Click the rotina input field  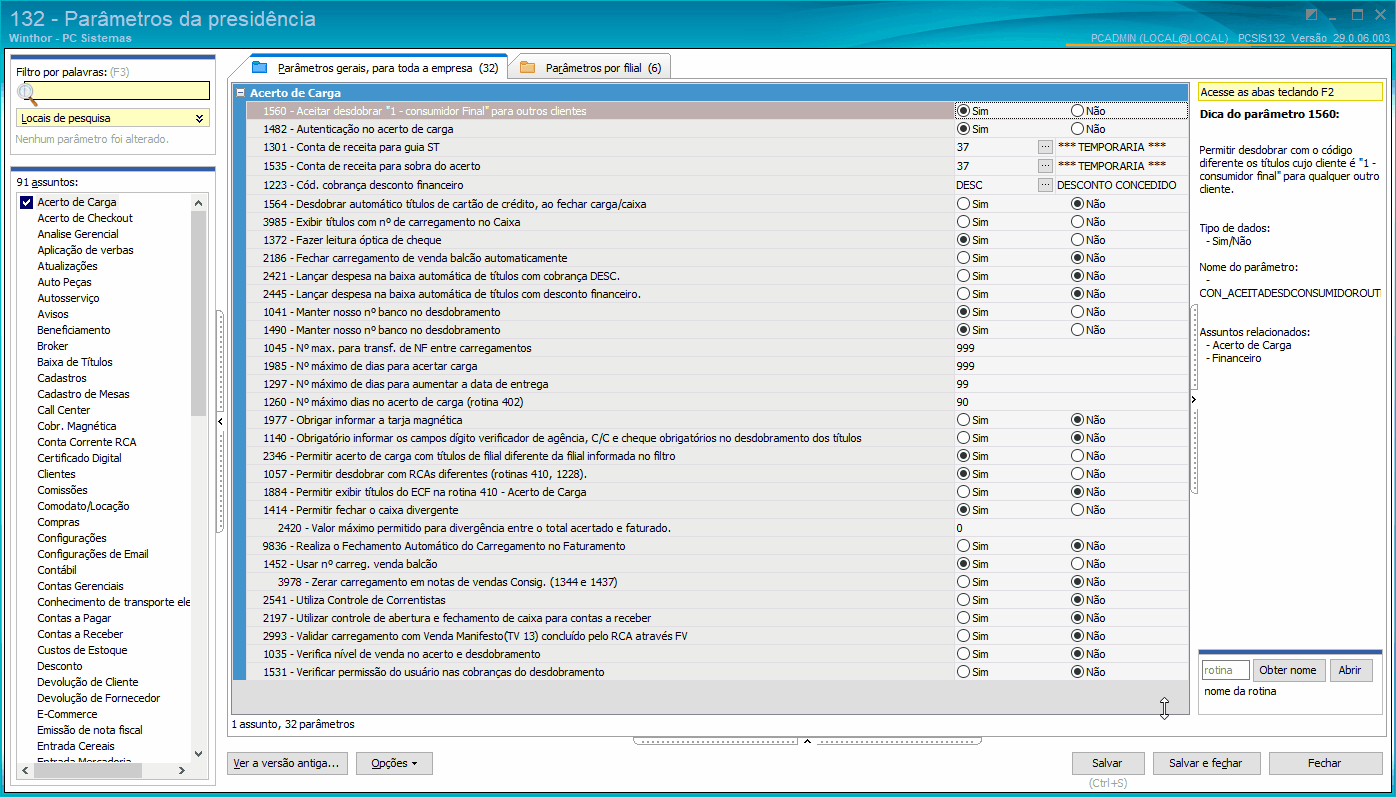1225,670
